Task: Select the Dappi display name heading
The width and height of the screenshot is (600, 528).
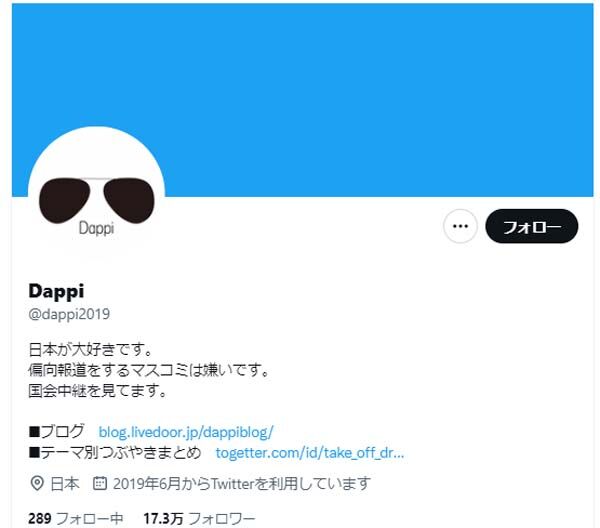Action: (56, 291)
